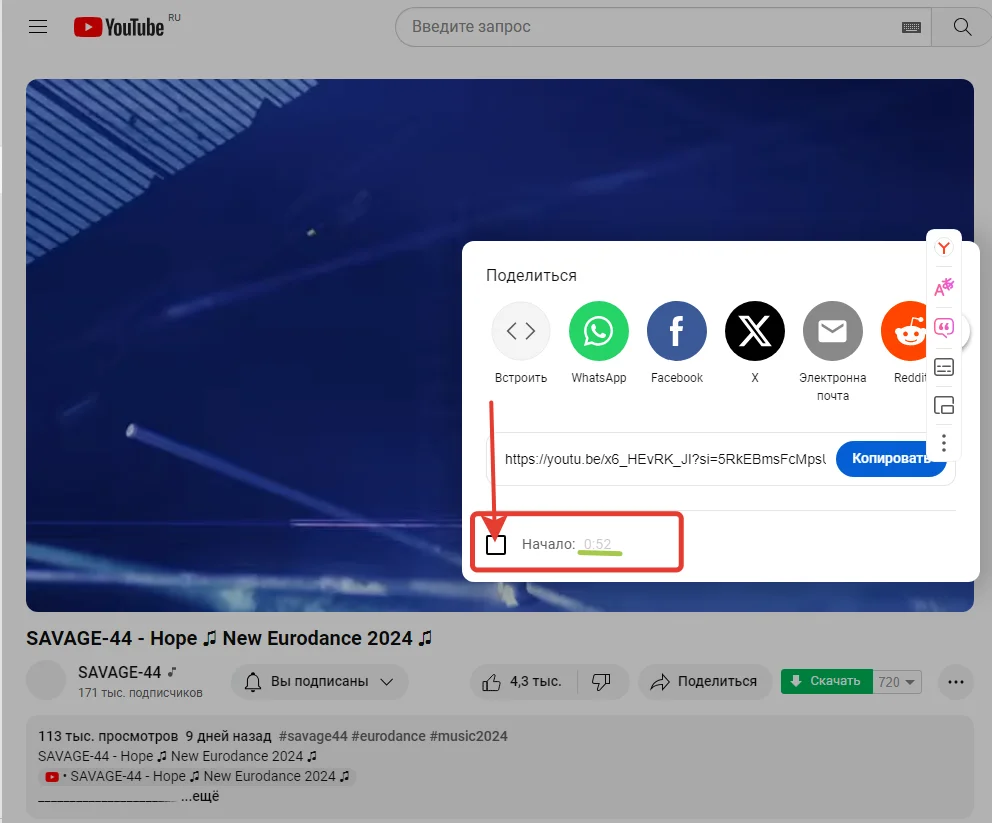Image resolution: width=992 pixels, height=823 pixels.
Task: Click the share URL text field
Action: coord(665,459)
